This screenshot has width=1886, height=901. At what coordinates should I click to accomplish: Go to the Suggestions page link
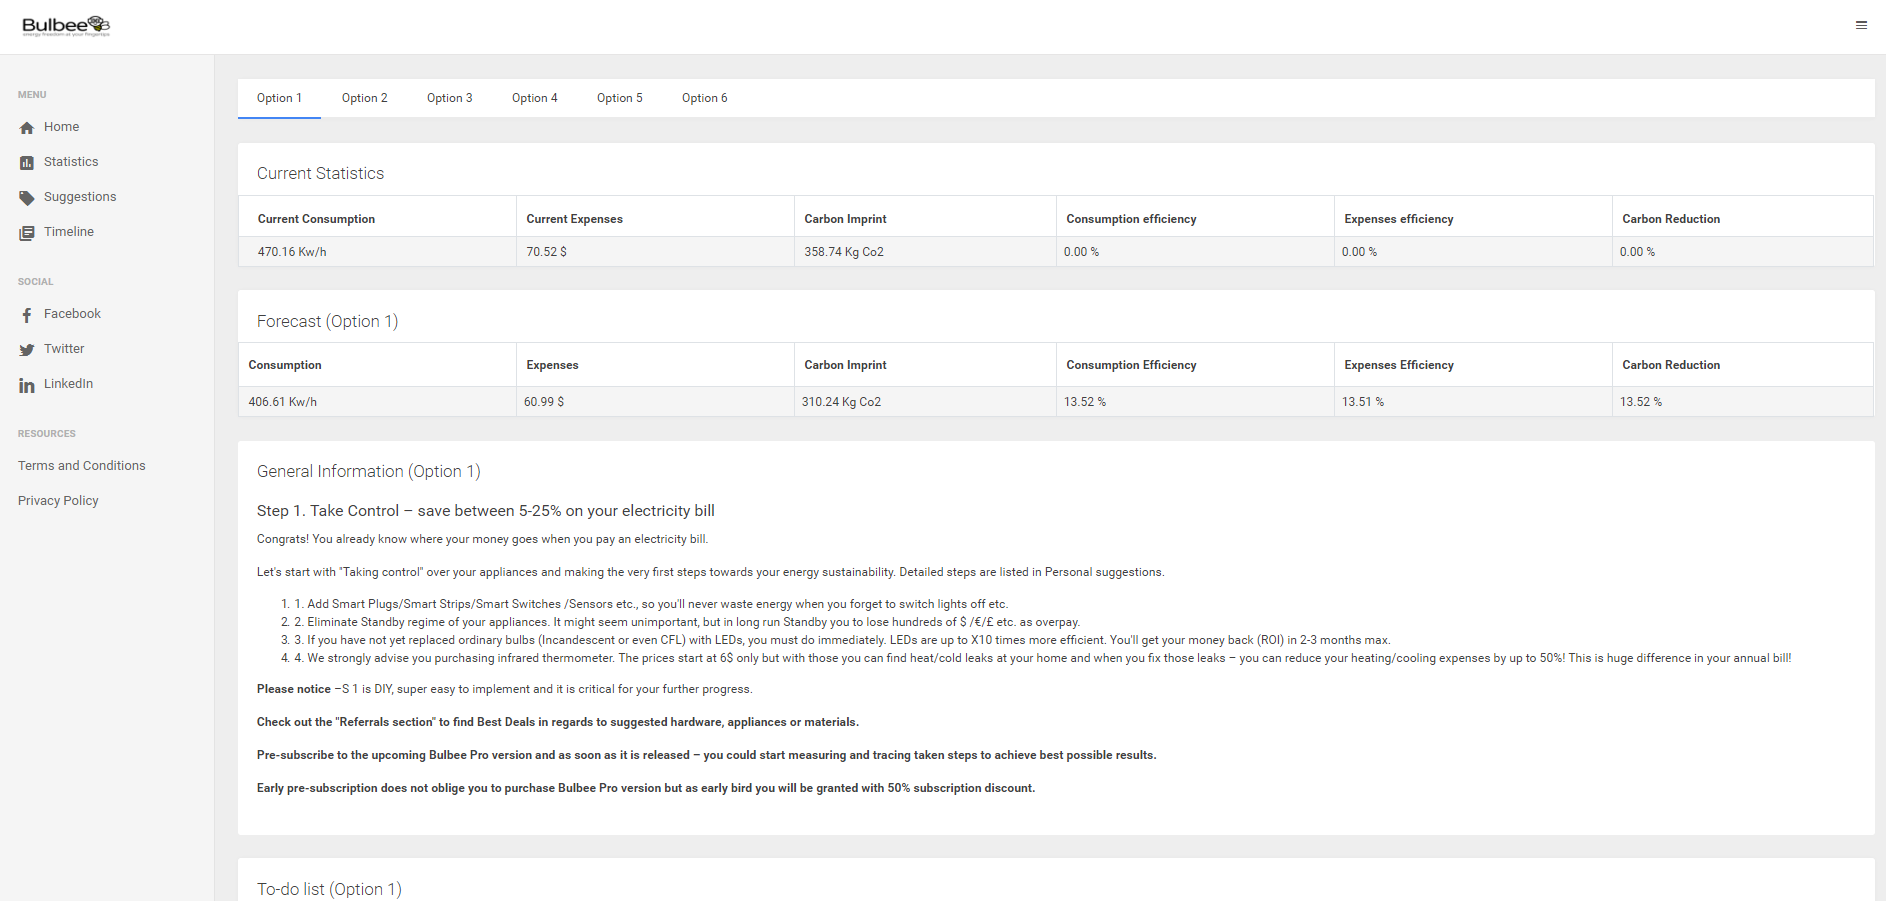point(80,197)
